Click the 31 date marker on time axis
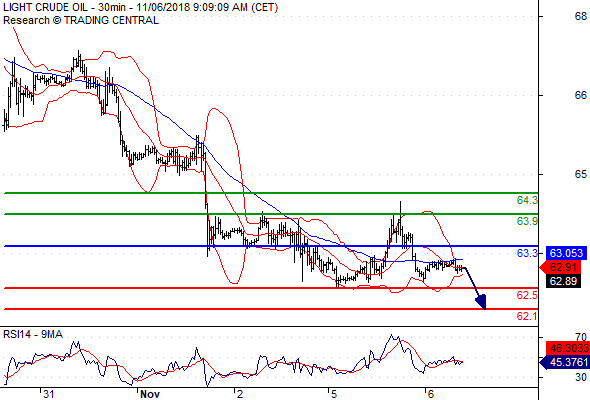This screenshot has height=400, width=590. point(48,394)
